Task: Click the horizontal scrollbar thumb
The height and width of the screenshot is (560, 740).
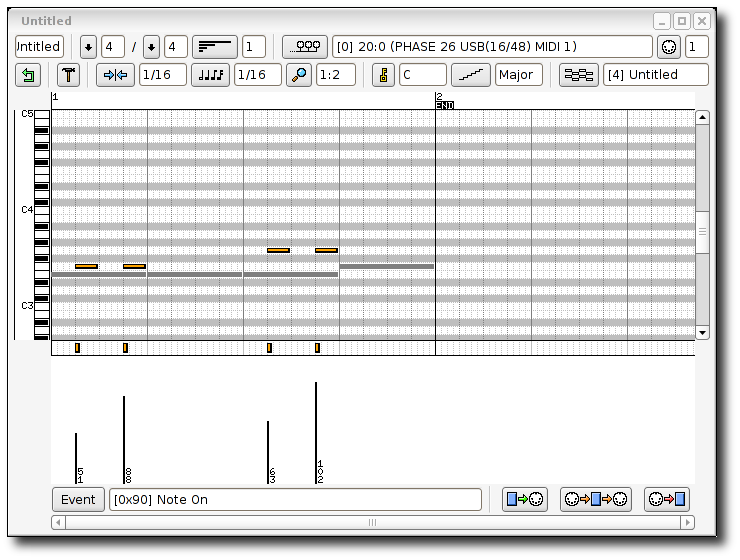Action: point(373,522)
